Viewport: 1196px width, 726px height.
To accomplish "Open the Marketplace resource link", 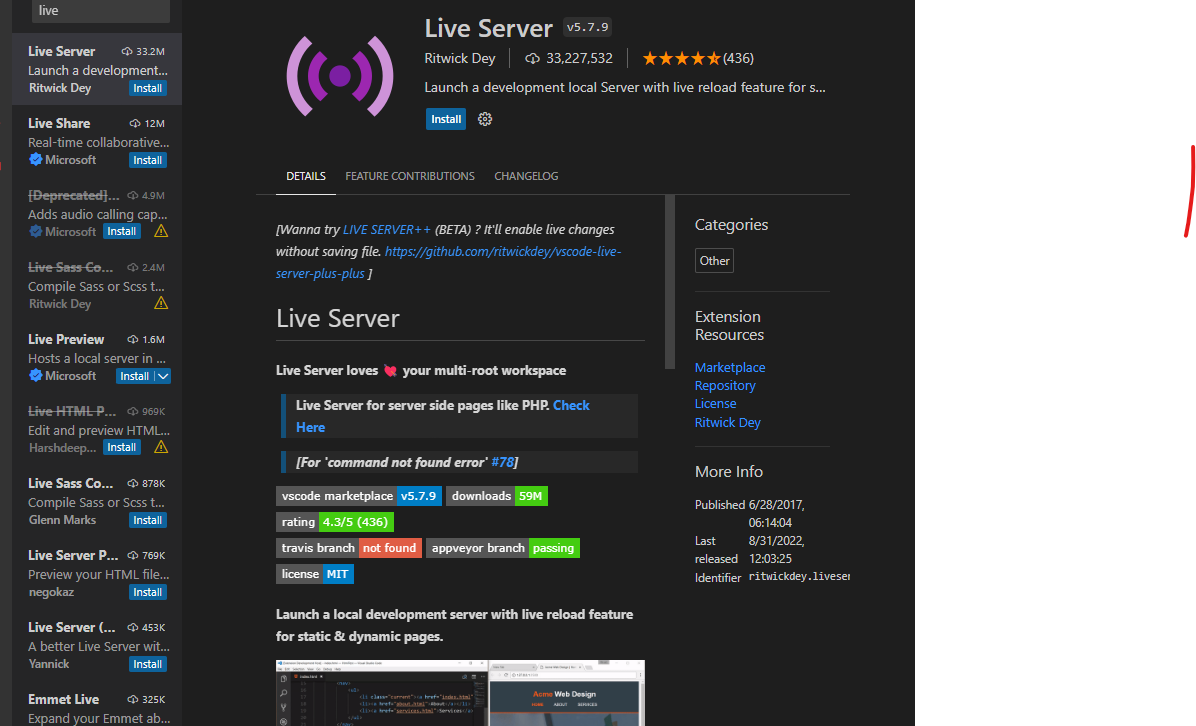I will [730, 368].
